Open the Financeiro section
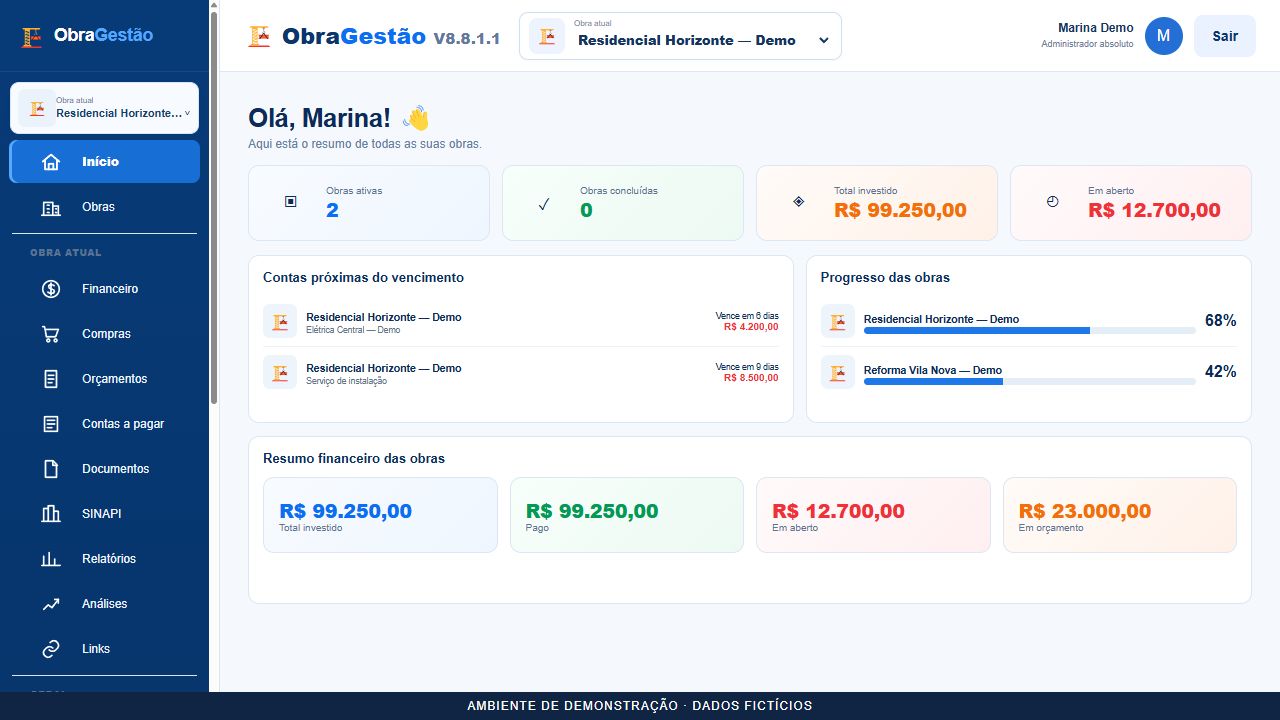 [x=105, y=289]
